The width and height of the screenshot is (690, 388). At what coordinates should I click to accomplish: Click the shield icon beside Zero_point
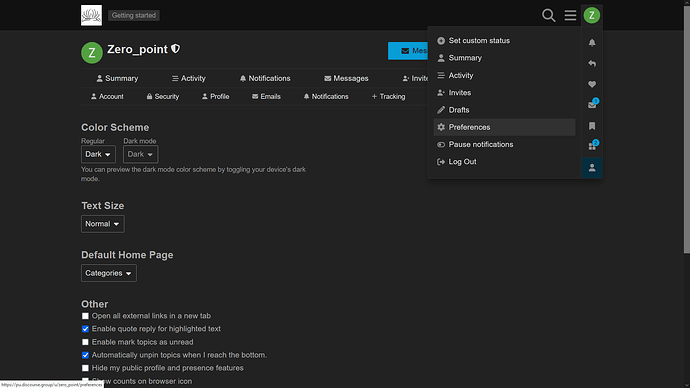pos(176,49)
